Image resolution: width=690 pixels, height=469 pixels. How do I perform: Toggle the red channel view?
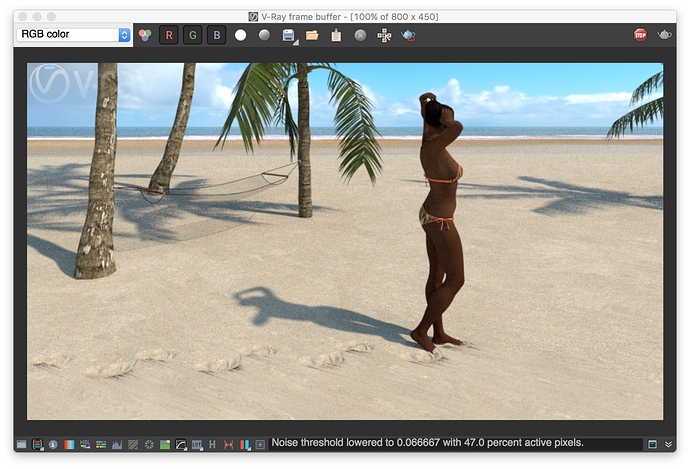(x=168, y=35)
